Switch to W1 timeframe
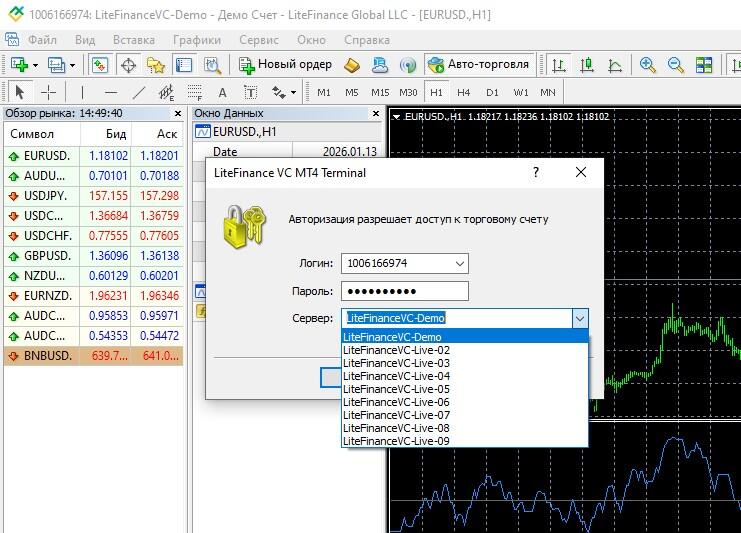The width and height of the screenshot is (741, 533). [x=521, y=93]
